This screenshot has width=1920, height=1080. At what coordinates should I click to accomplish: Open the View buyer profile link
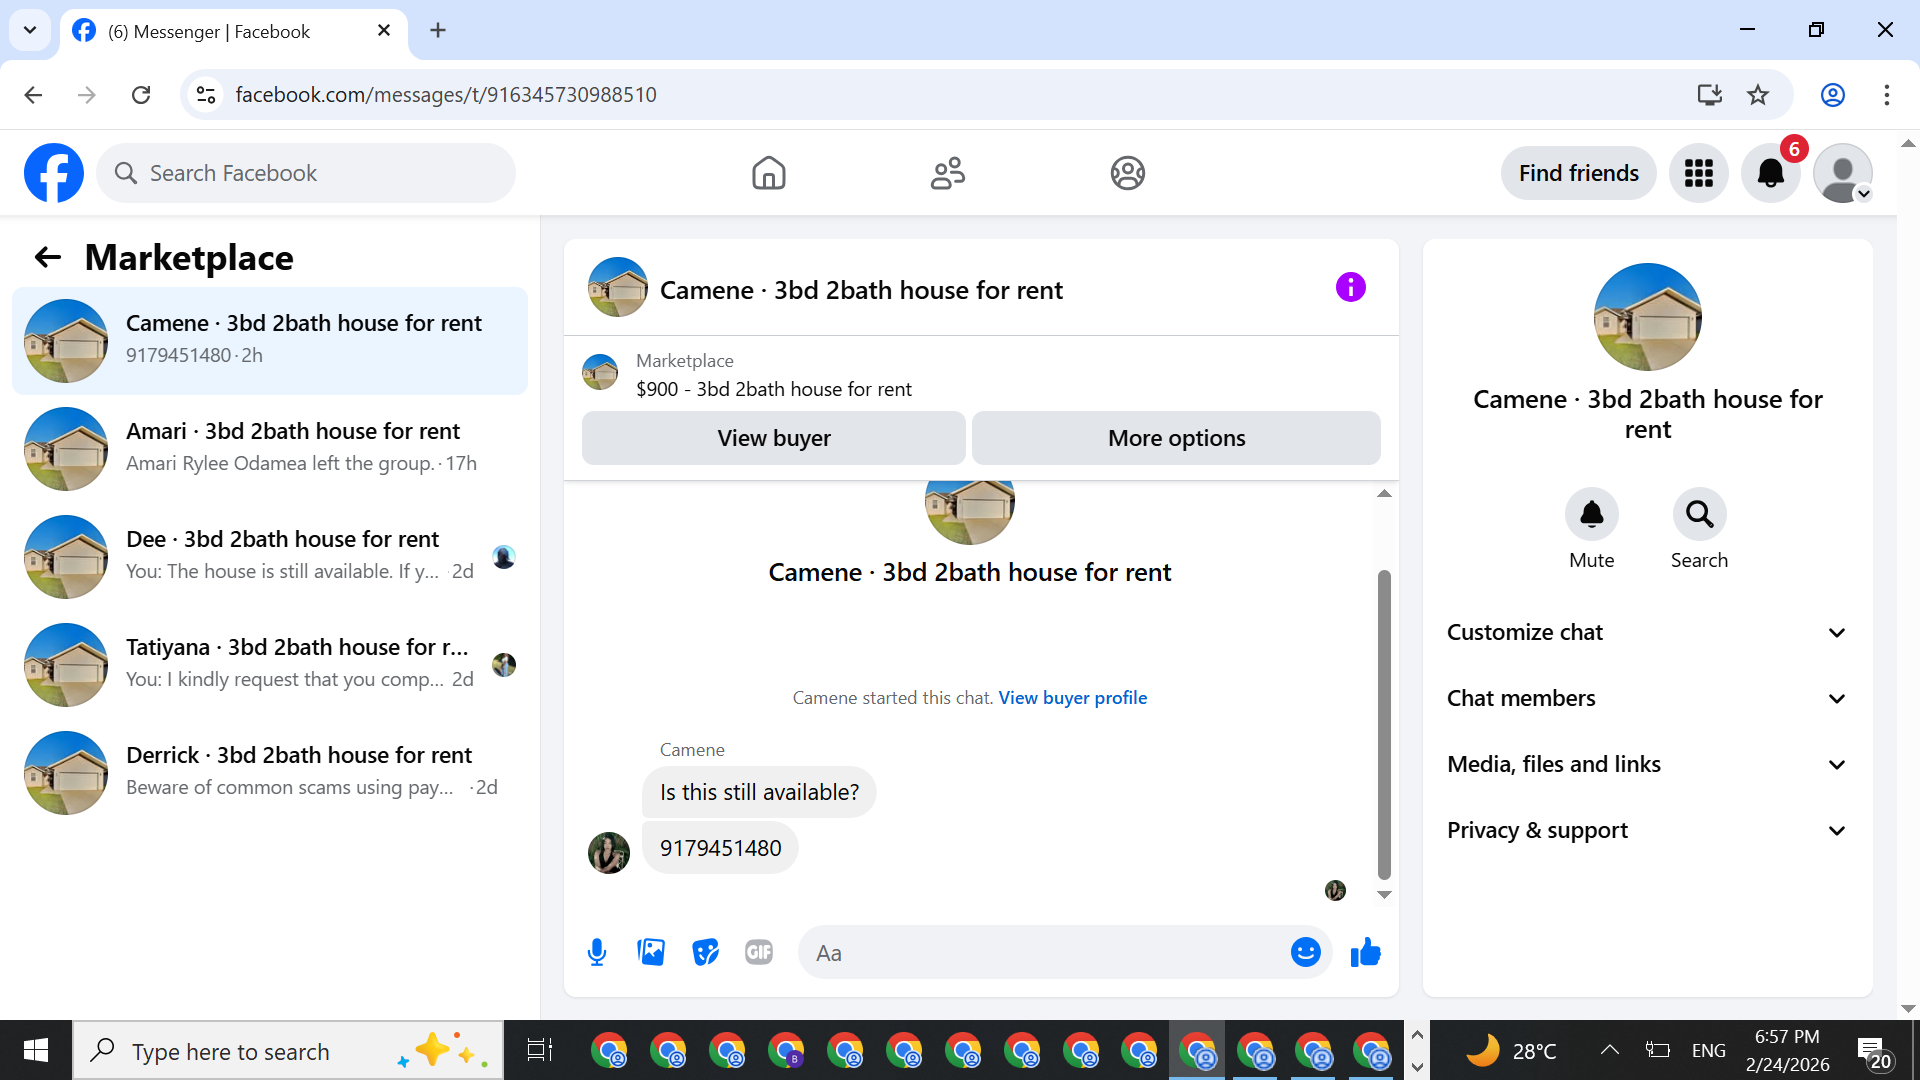click(x=1072, y=698)
